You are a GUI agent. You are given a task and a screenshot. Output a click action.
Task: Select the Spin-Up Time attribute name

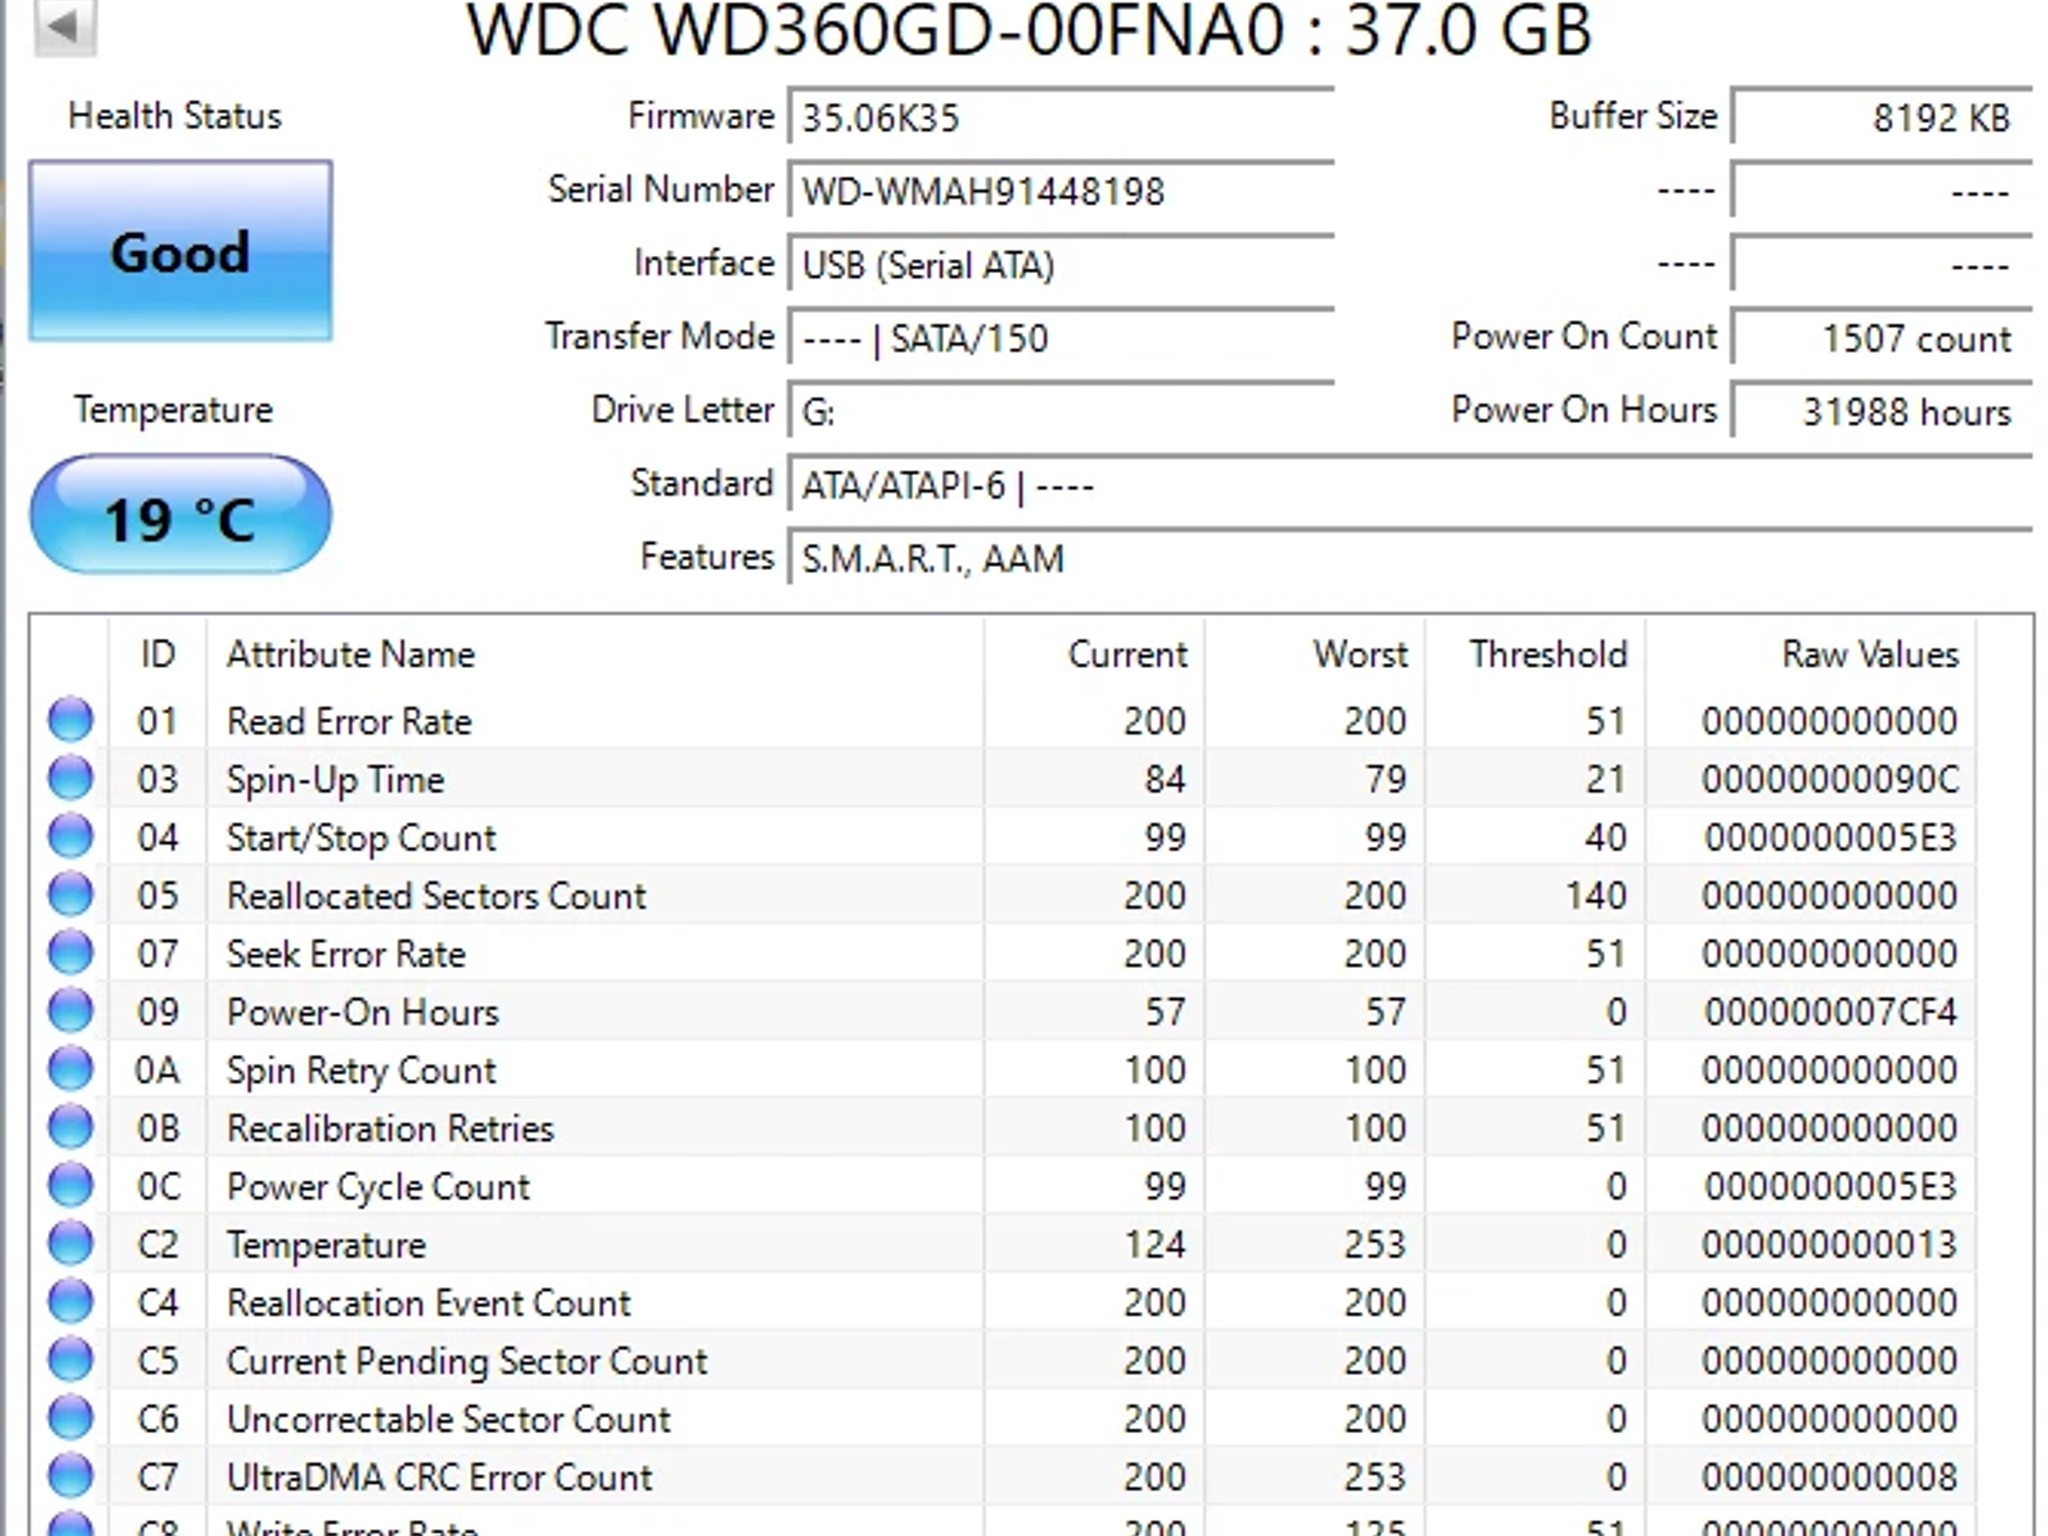335,779
